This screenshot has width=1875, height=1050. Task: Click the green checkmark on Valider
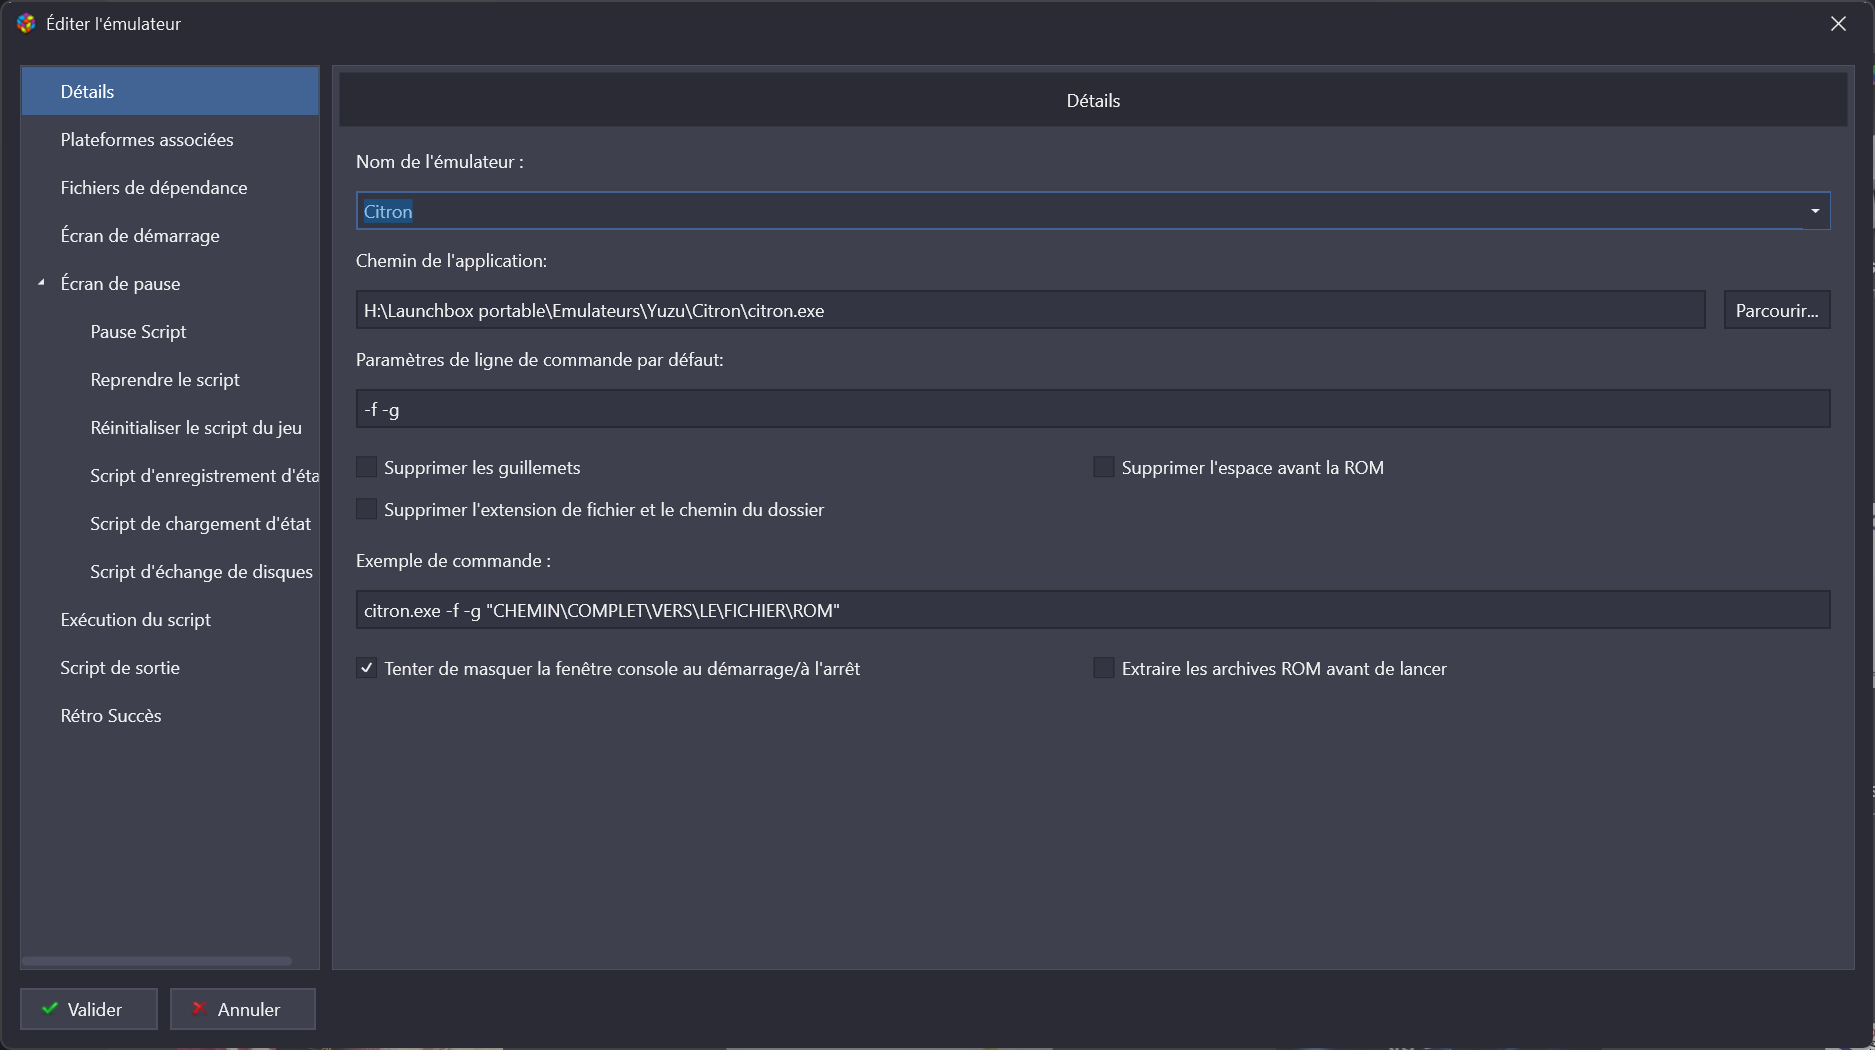point(49,1009)
